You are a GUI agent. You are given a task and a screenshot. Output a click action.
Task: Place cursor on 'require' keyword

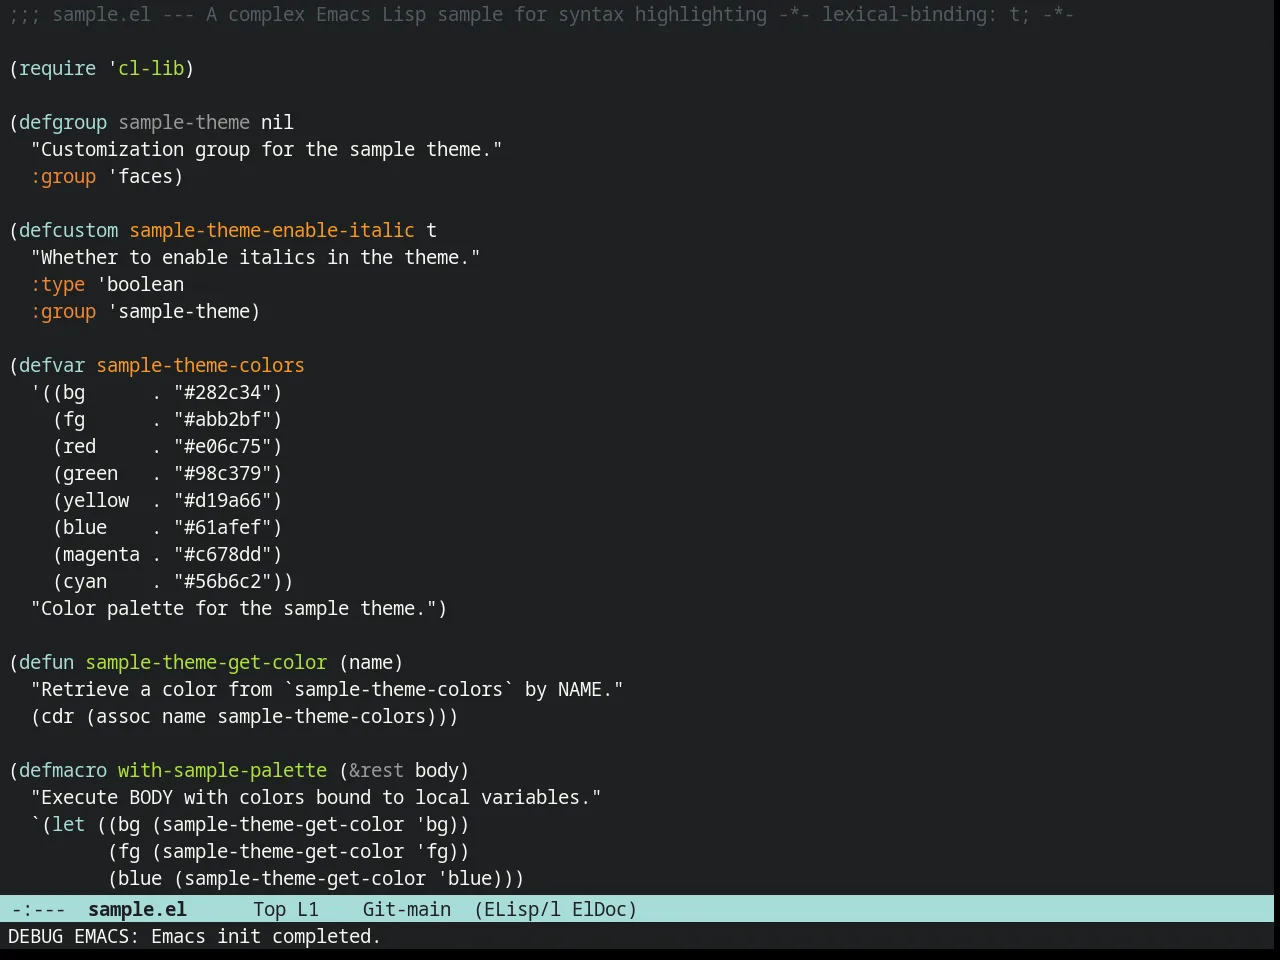58,68
